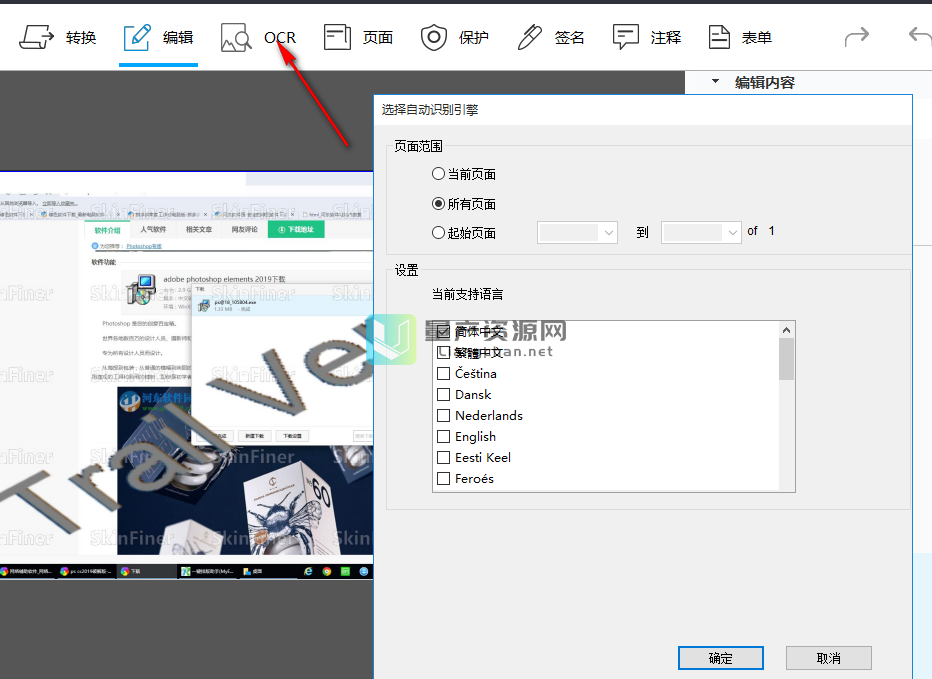Click the 保护 (Protect) shield icon
932x679 pixels.
434,37
